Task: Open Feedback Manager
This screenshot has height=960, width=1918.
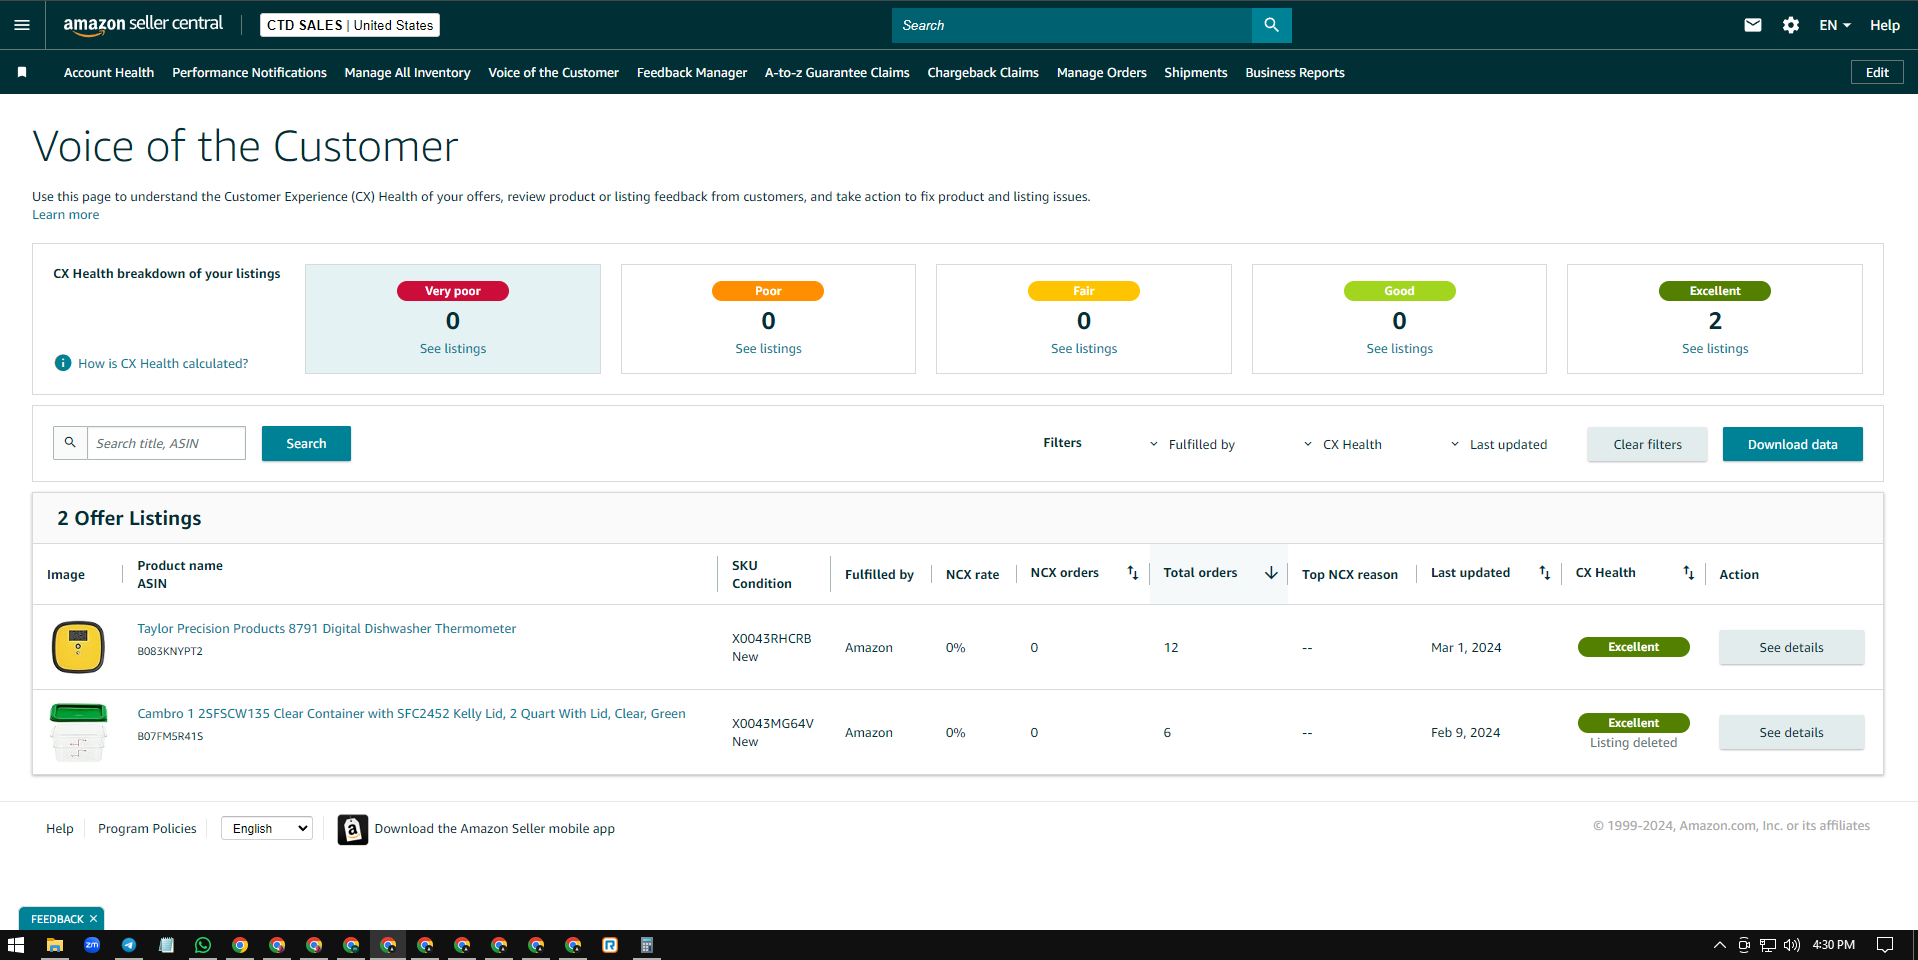Action: coord(692,72)
